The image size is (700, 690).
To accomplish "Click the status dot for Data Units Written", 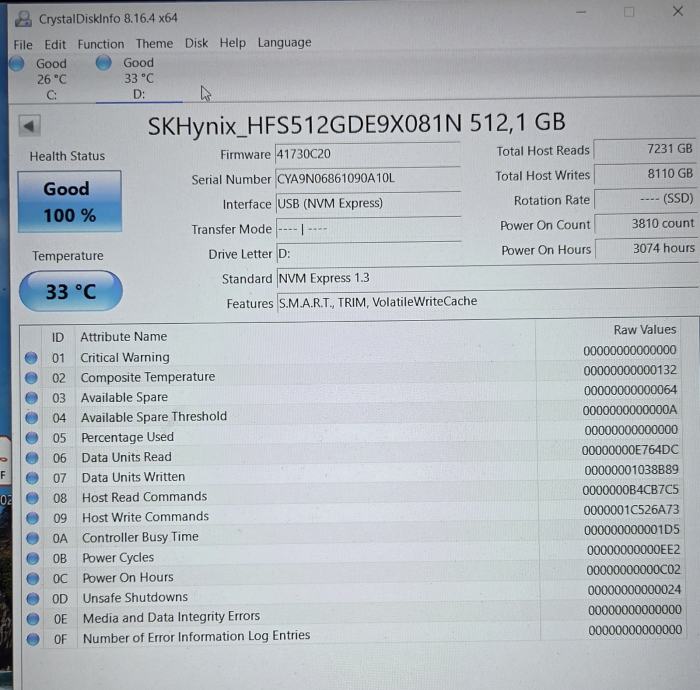I will click(x=32, y=478).
